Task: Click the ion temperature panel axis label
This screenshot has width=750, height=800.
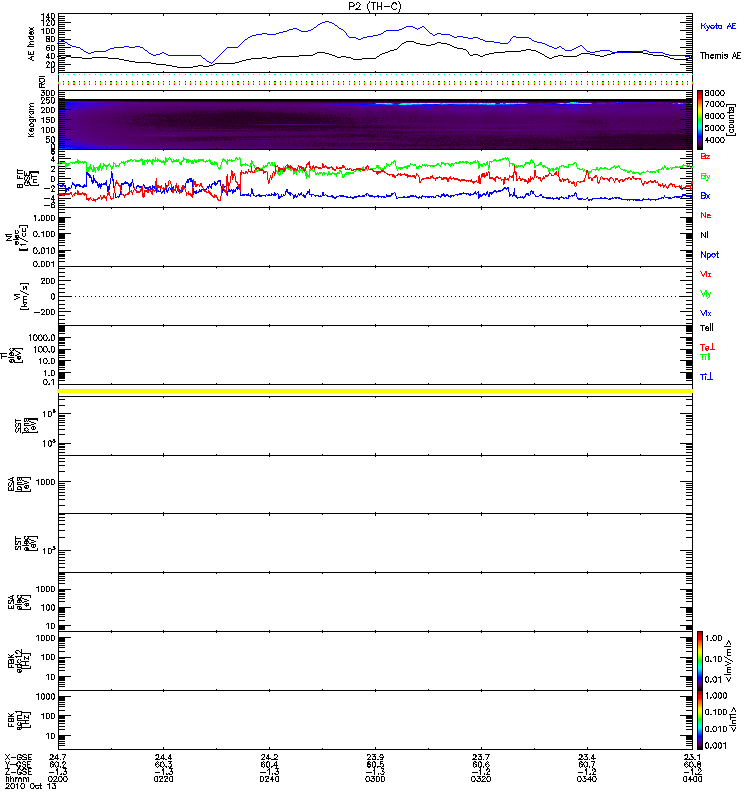Action: pos(13,355)
